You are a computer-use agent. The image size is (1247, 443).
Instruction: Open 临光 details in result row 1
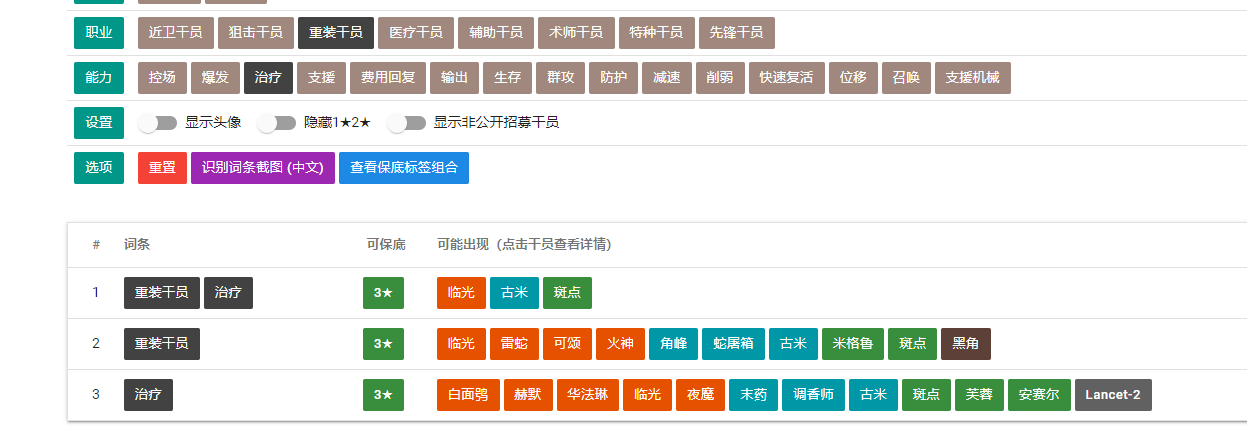(461, 293)
